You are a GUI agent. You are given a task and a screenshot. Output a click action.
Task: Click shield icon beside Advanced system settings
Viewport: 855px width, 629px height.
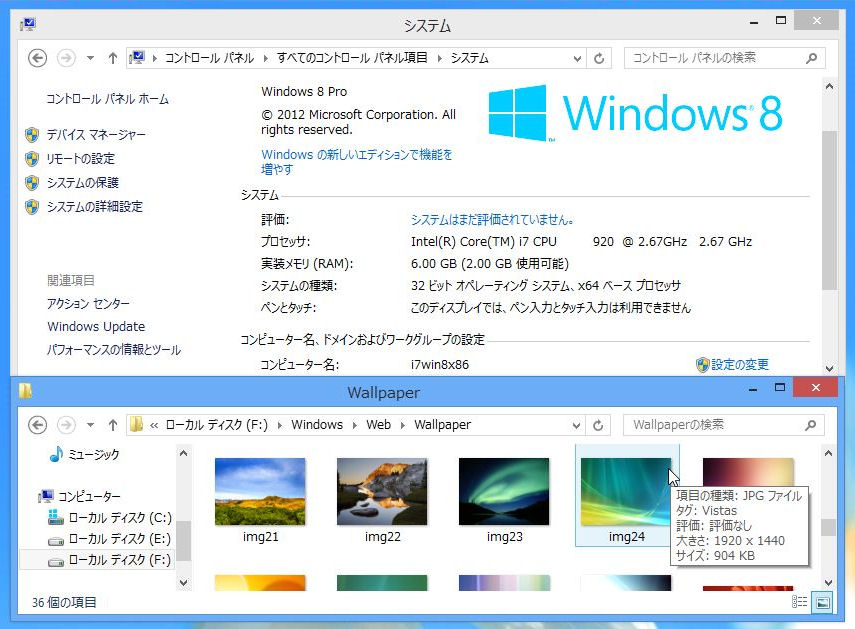(32, 207)
